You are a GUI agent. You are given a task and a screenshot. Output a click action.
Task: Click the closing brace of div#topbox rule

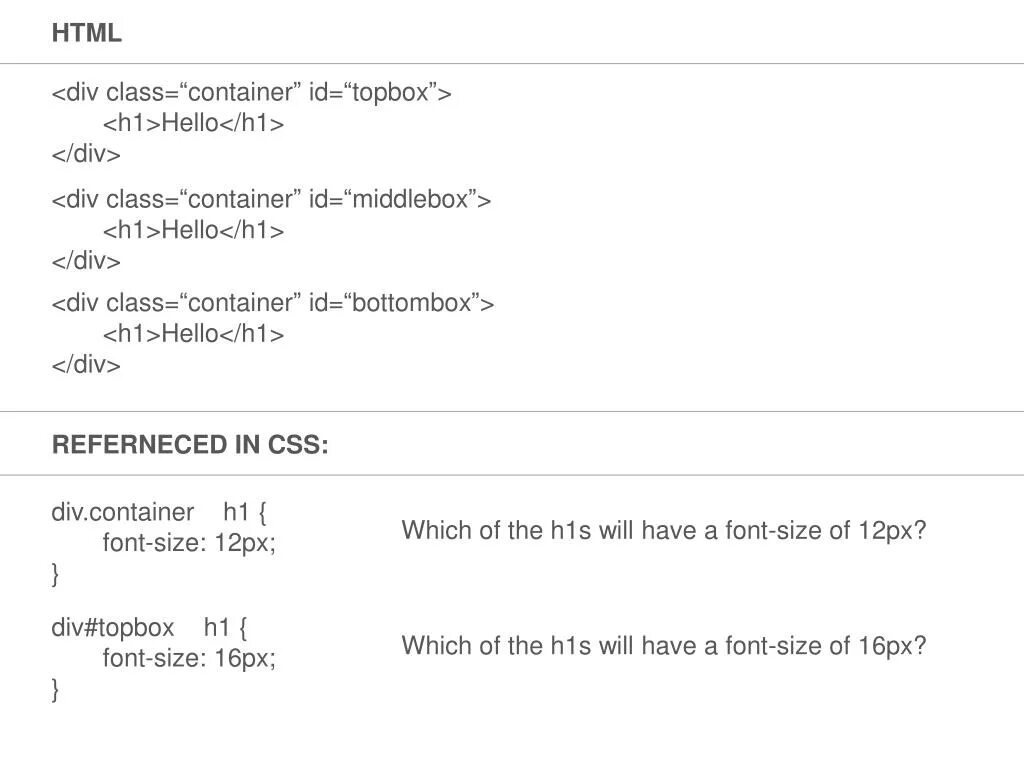[x=56, y=690]
